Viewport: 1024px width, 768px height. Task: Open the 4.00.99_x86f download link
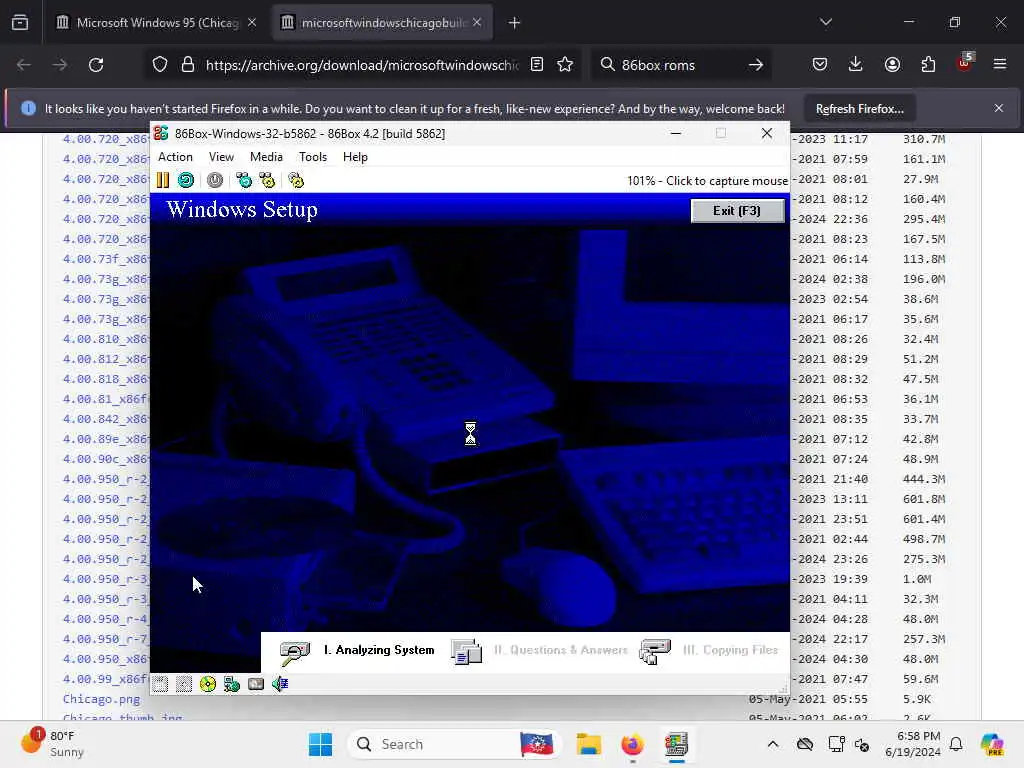(105, 679)
